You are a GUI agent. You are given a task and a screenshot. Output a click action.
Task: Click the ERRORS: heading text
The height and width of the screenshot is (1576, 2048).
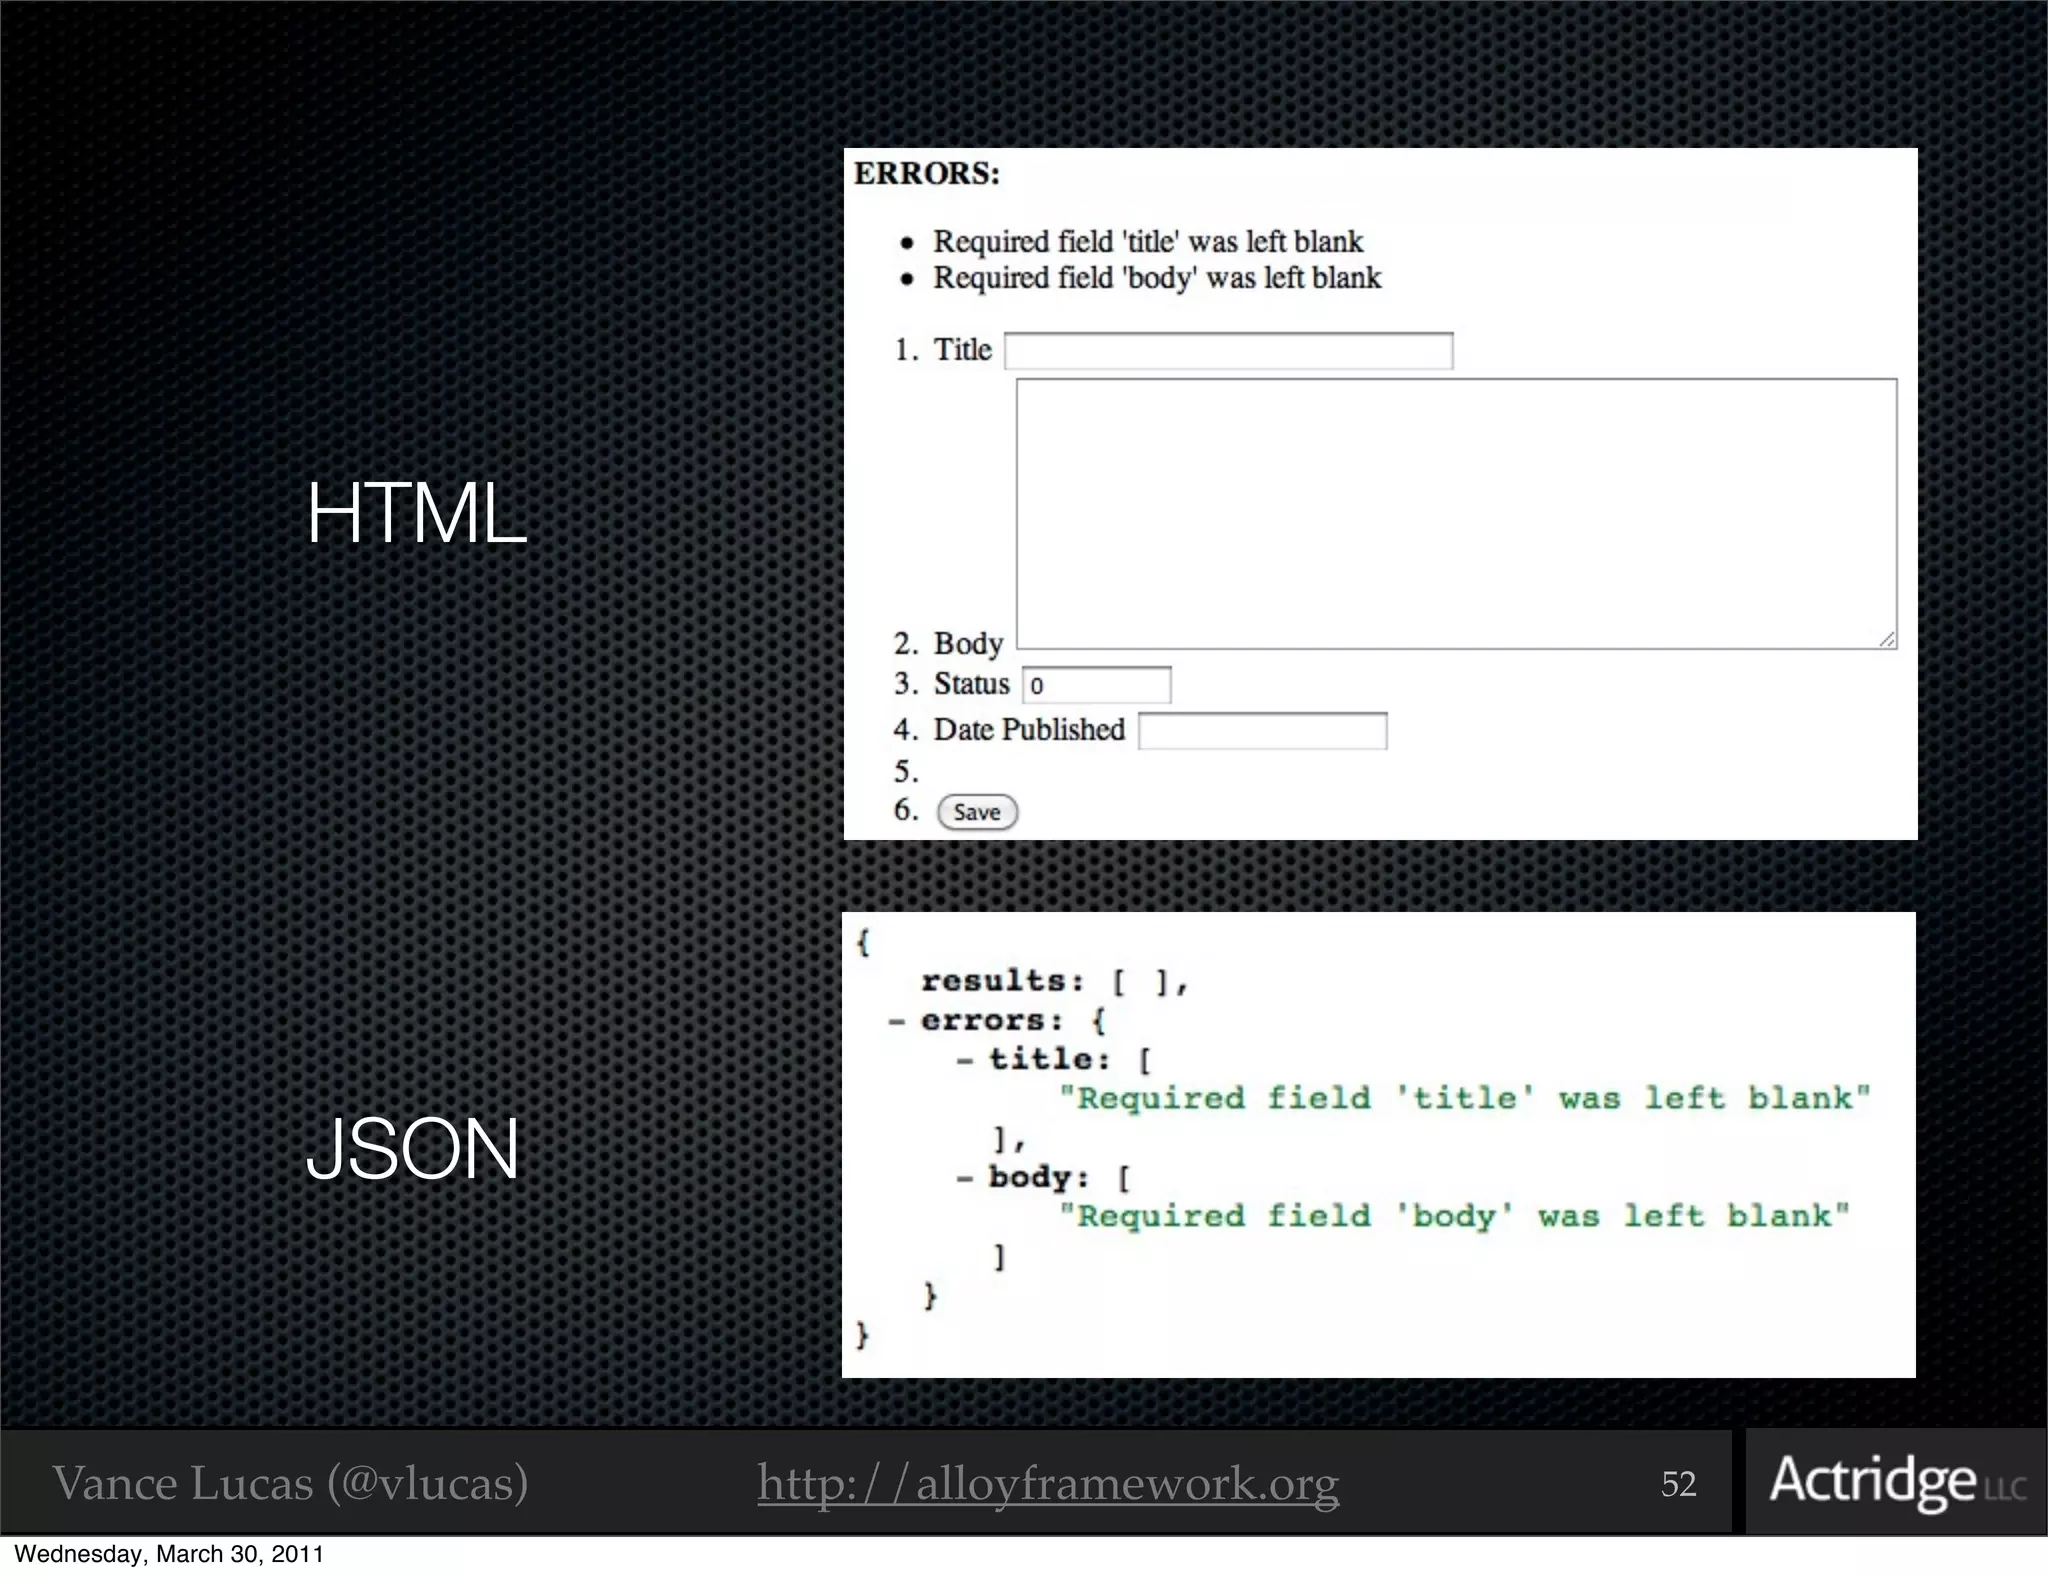[x=926, y=173]
